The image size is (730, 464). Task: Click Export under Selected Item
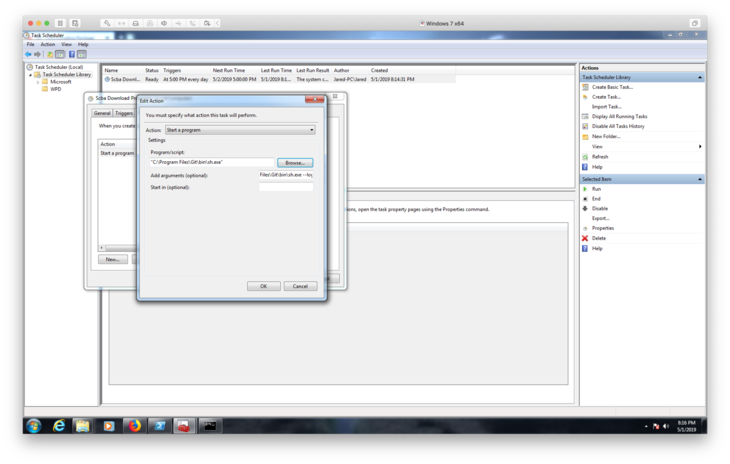coord(600,218)
